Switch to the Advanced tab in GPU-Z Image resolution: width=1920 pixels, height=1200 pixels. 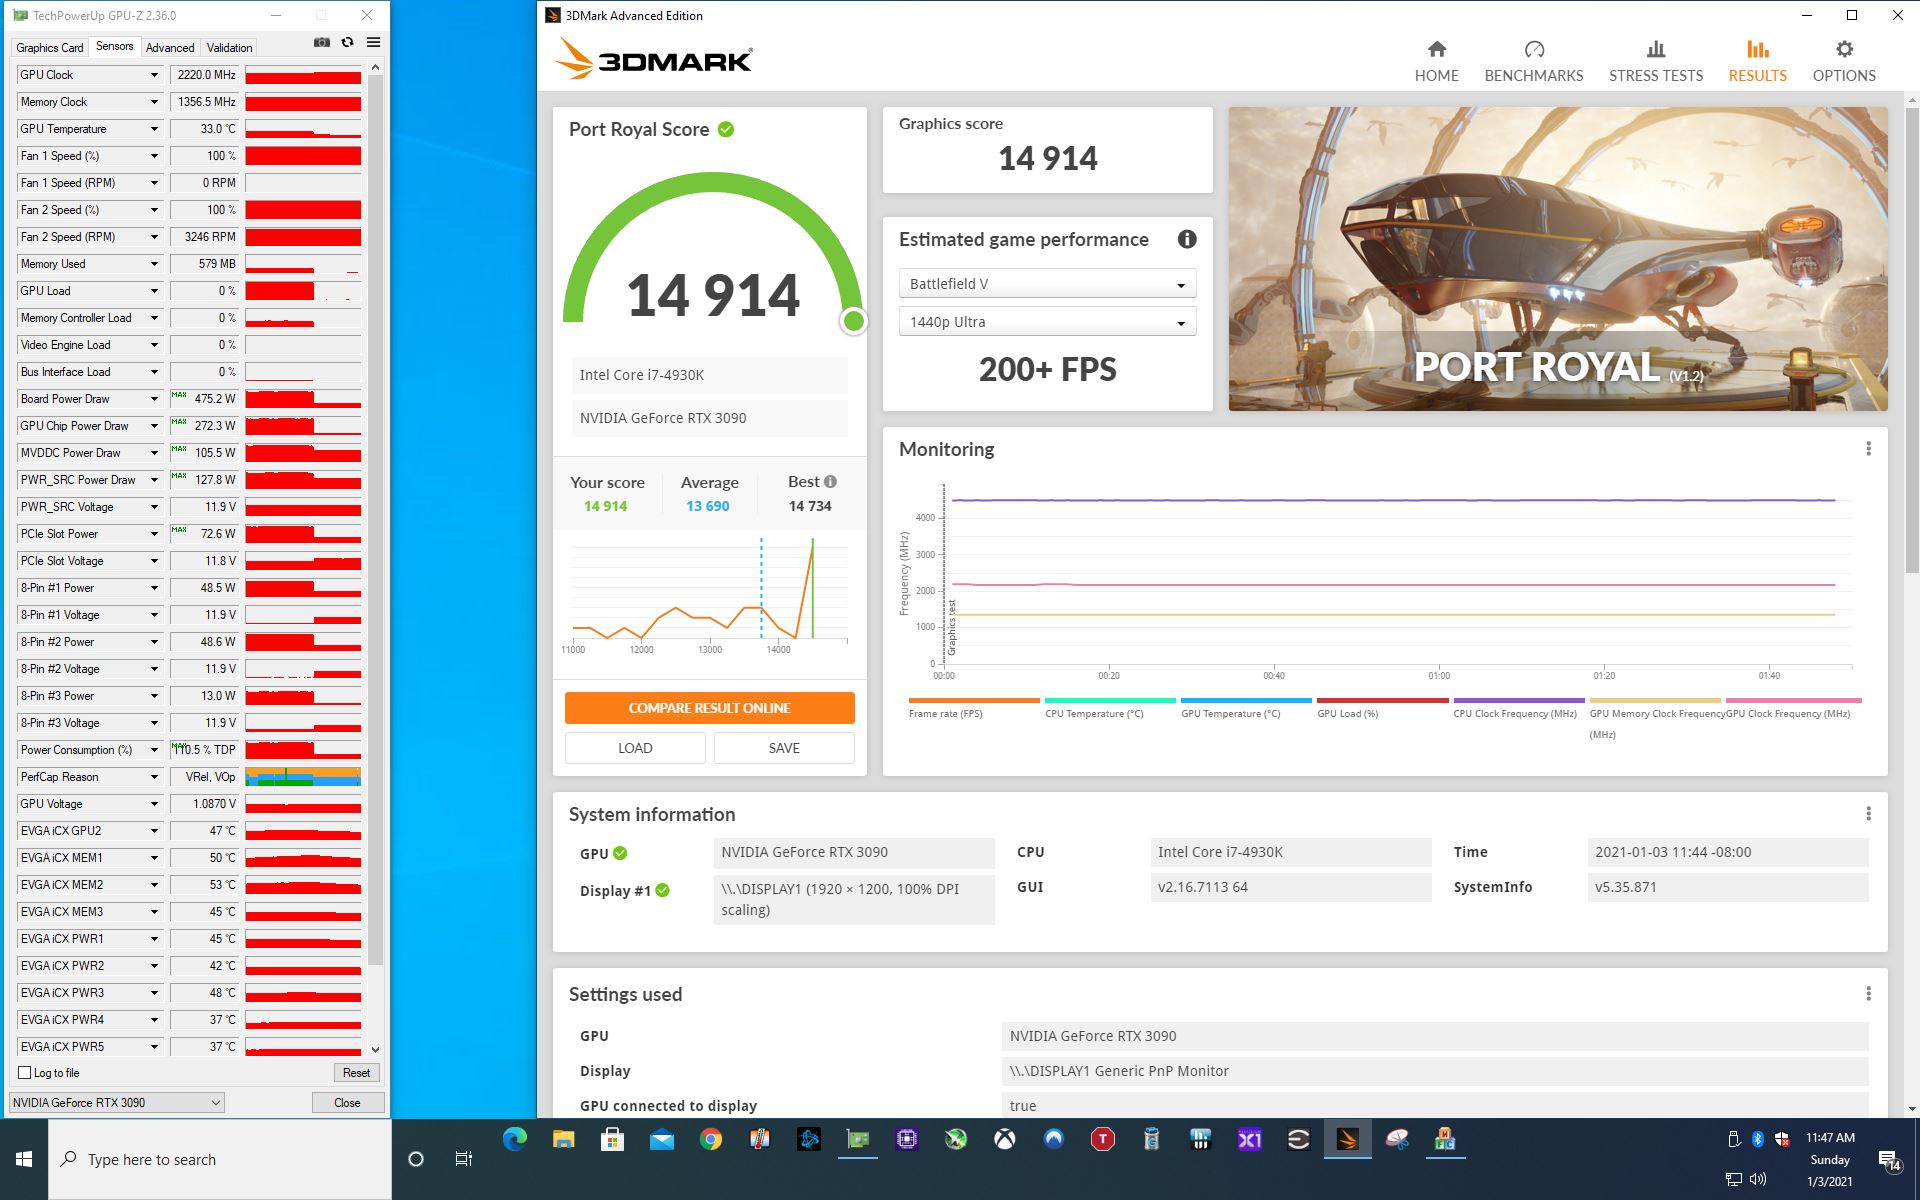click(170, 48)
